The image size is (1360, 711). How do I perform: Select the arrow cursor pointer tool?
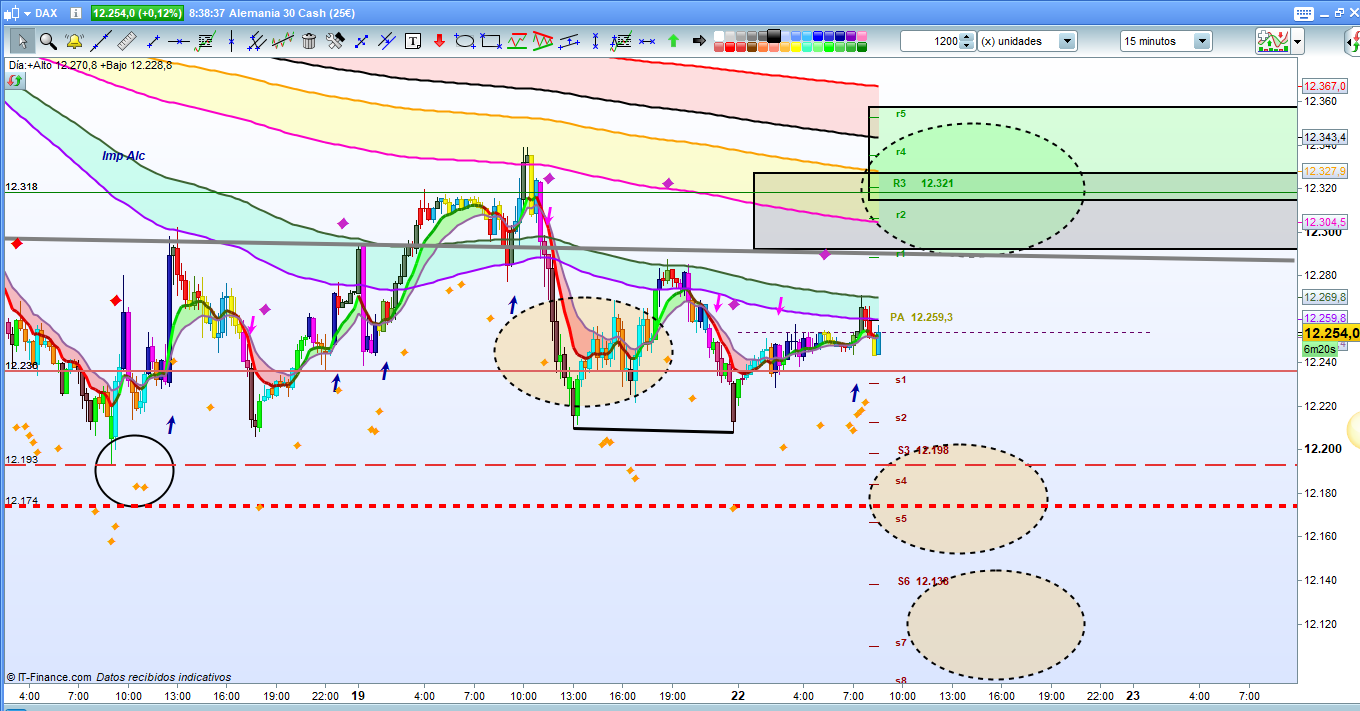pyautogui.click(x=22, y=41)
